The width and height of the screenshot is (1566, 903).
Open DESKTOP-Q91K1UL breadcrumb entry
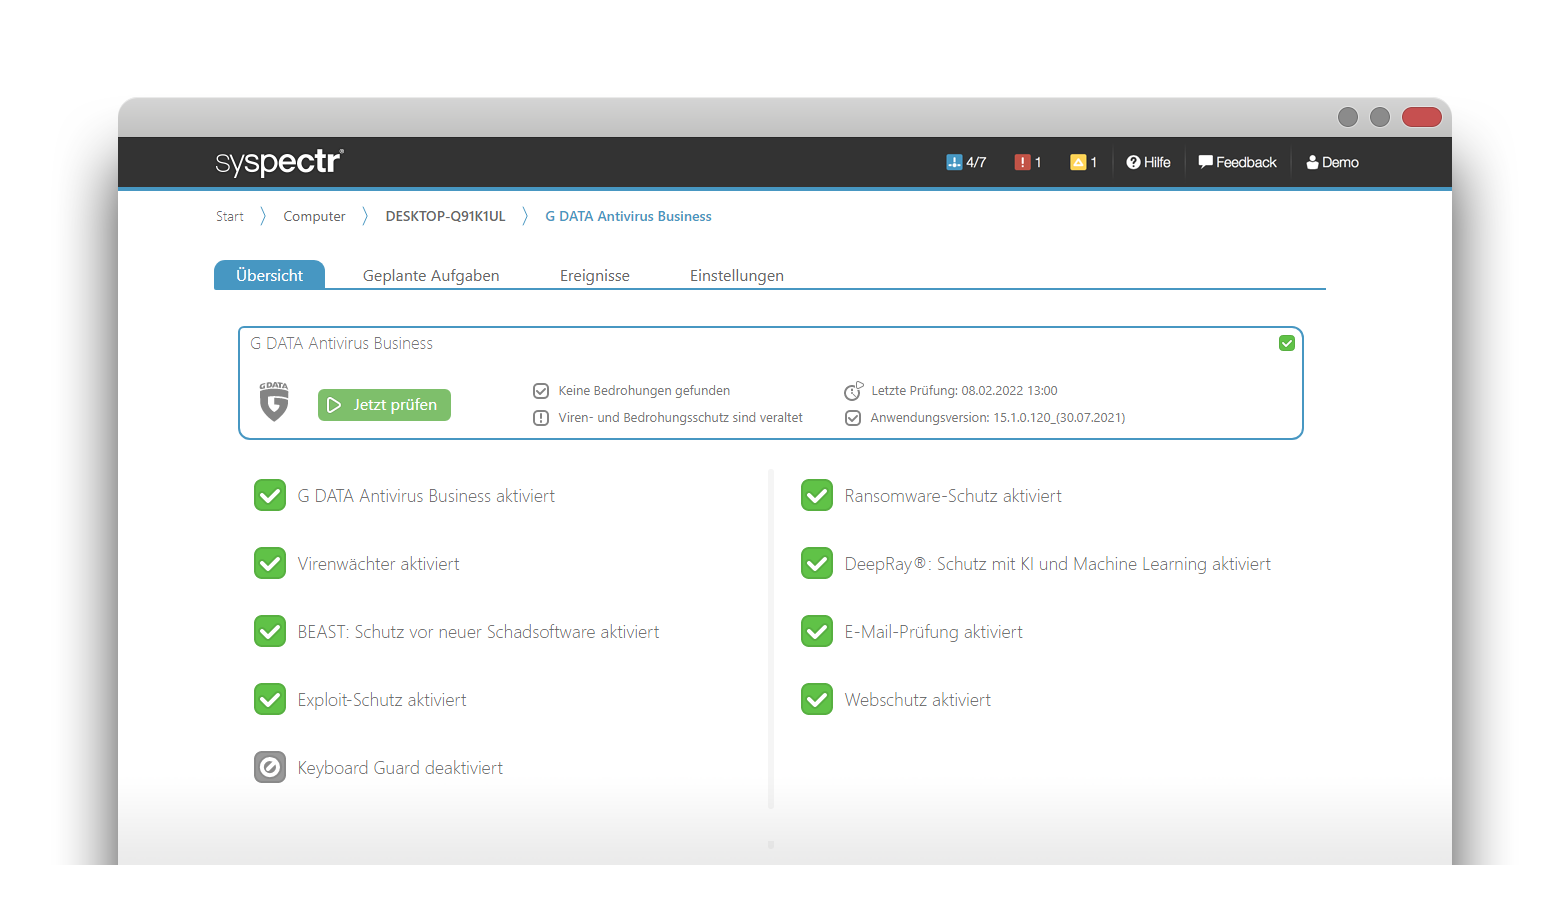pos(445,216)
